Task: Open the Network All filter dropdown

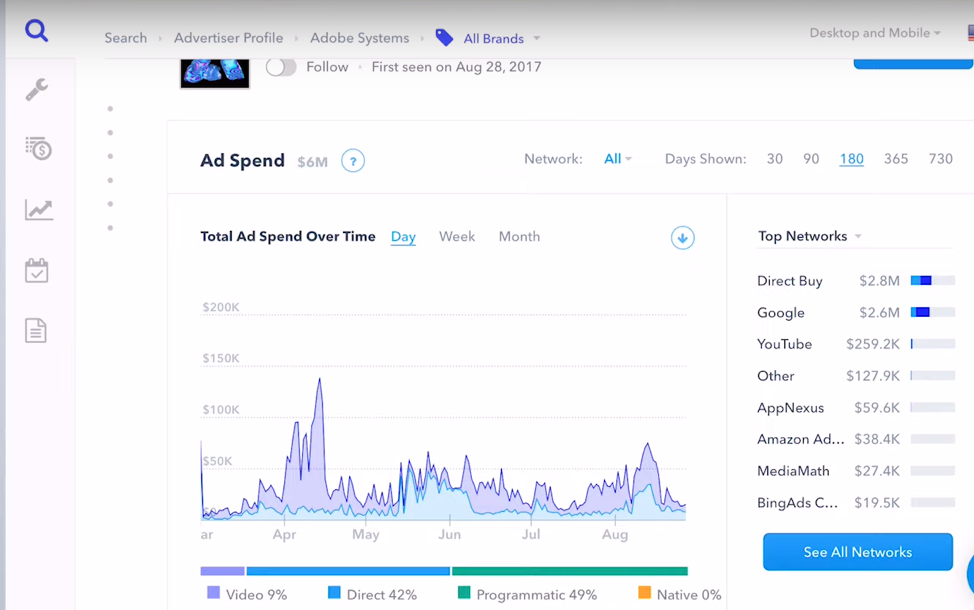Action: (x=617, y=159)
